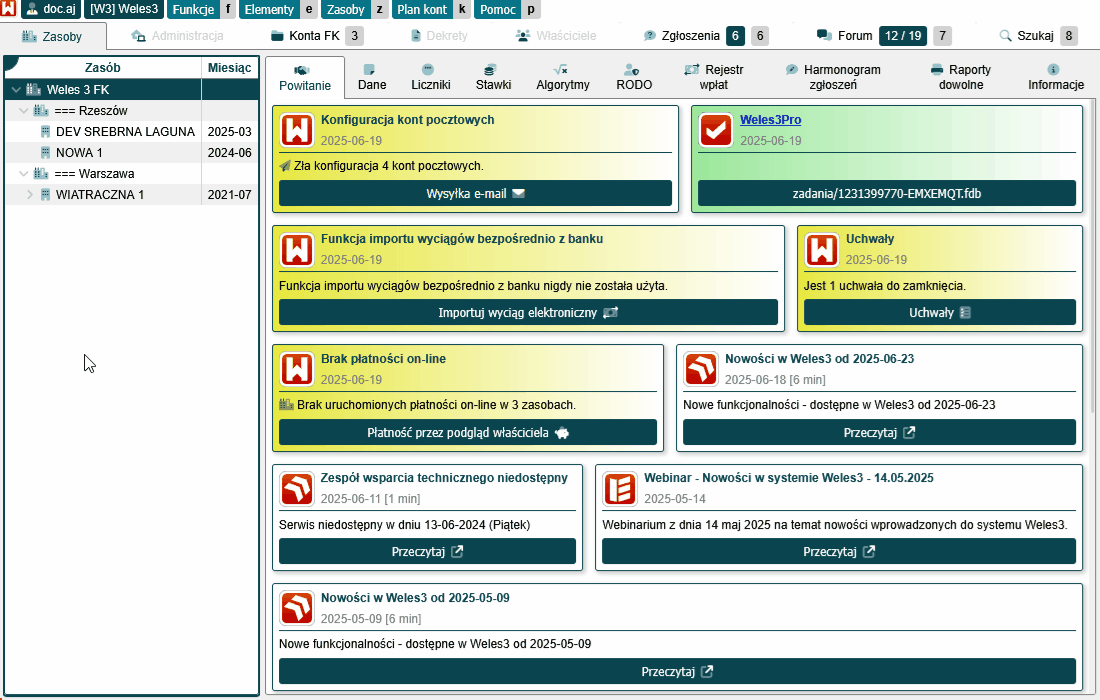Click the Zasób column header
Viewport: 1100px width, 700px height.
click(x=103, y=68)
